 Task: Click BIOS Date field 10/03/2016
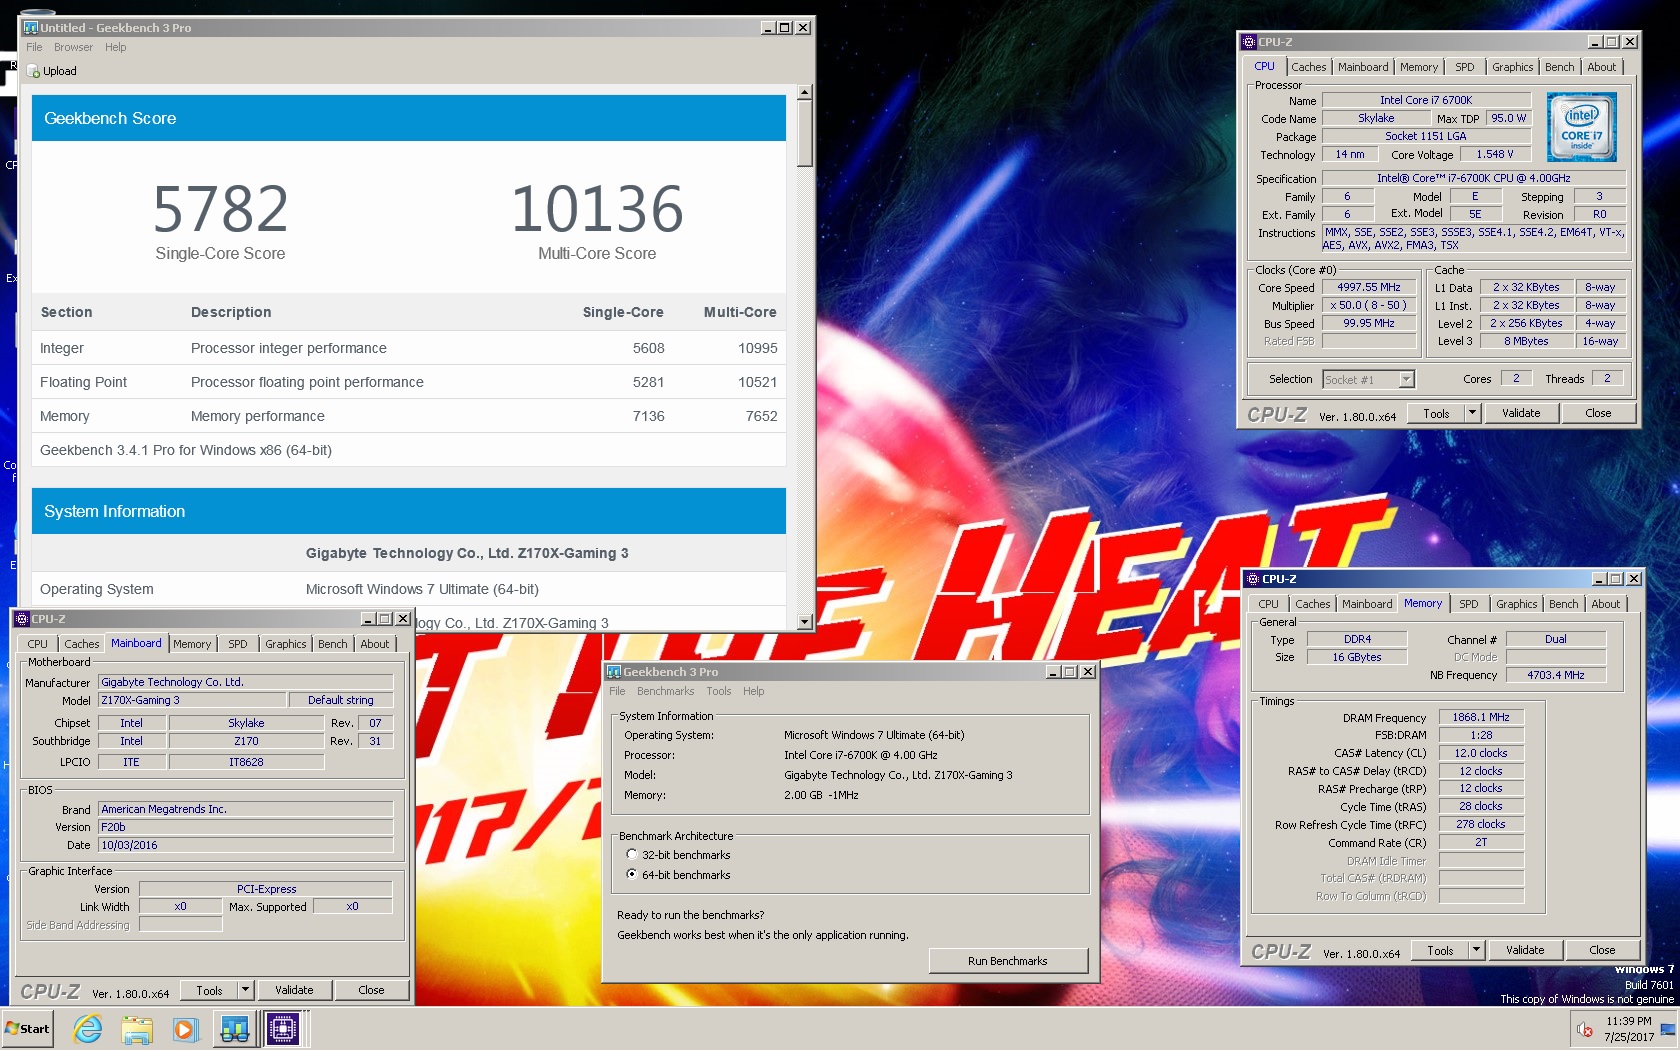point(246,845)
